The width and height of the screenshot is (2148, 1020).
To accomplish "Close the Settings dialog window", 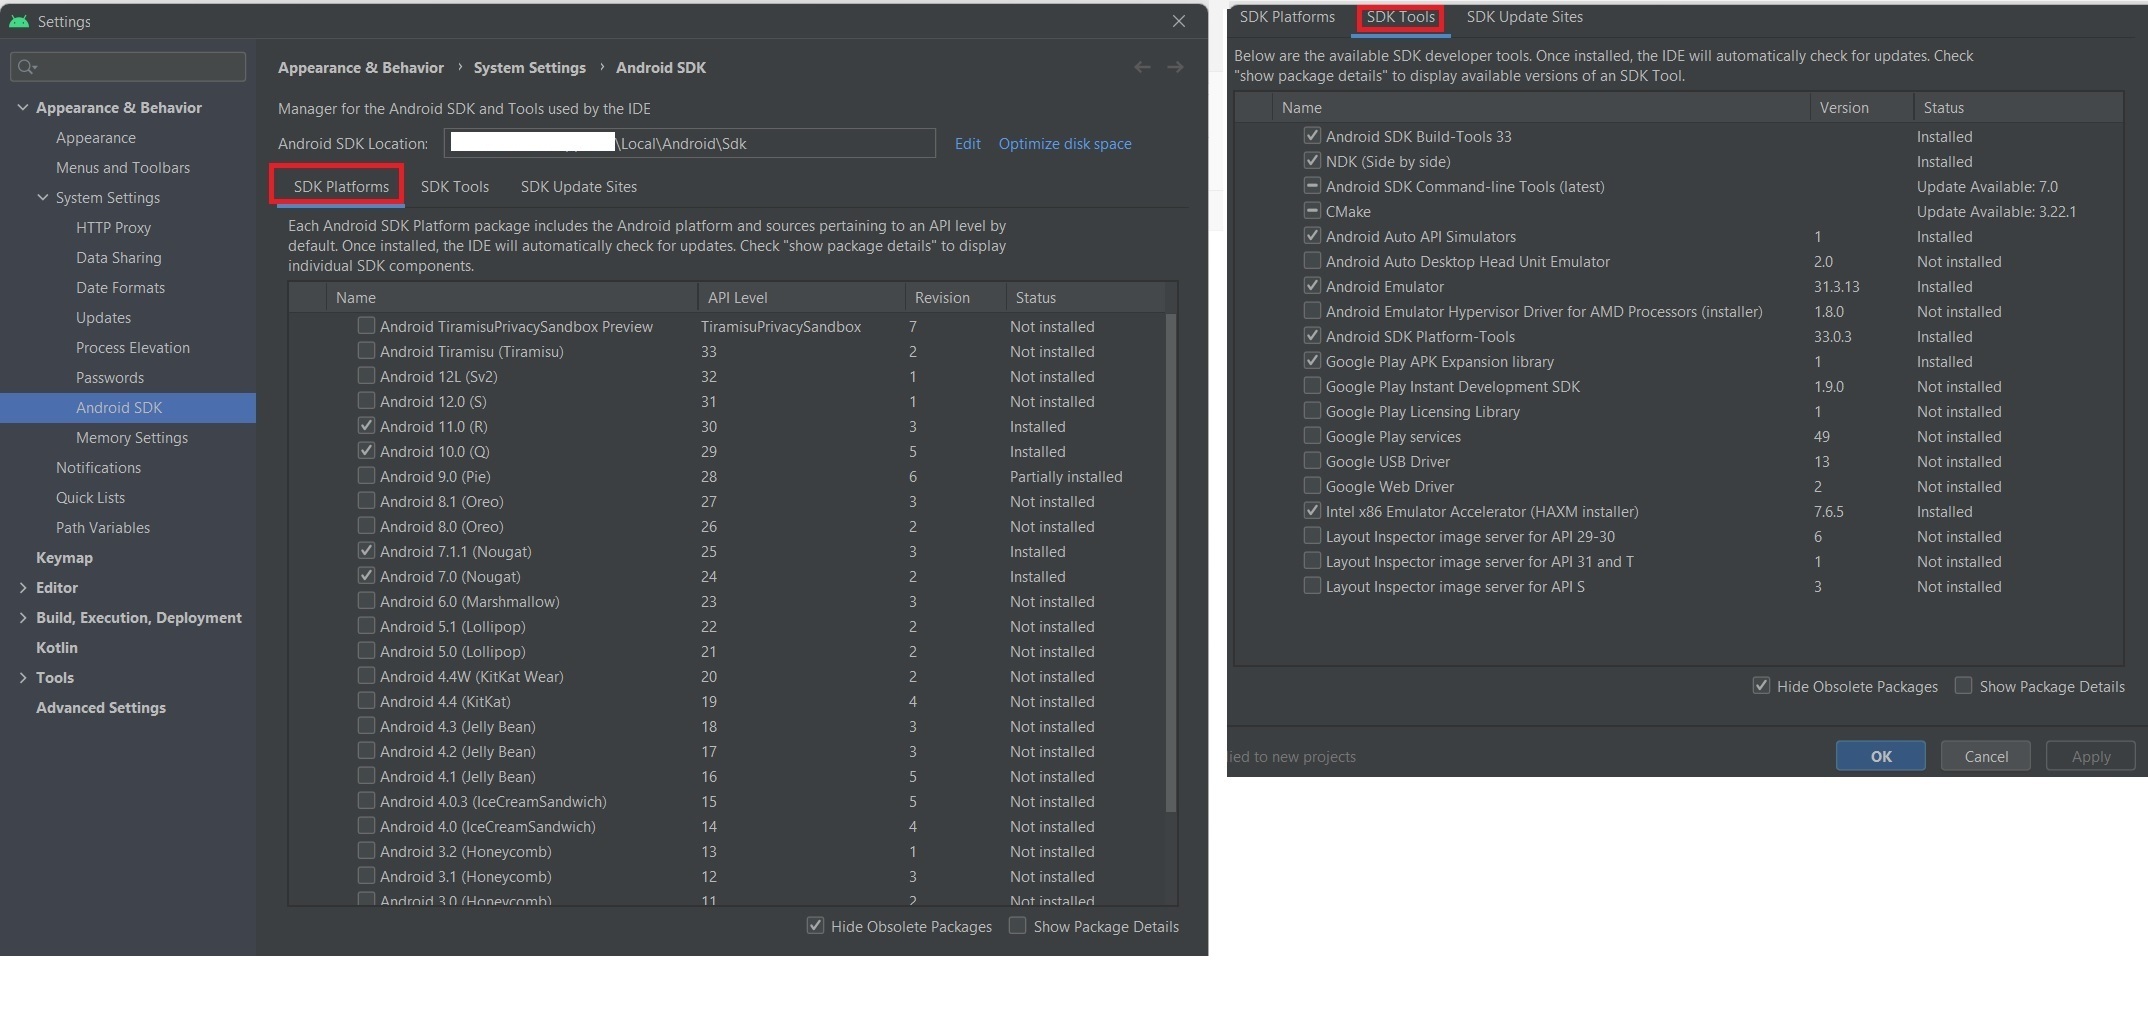I will coord(1179,21).
